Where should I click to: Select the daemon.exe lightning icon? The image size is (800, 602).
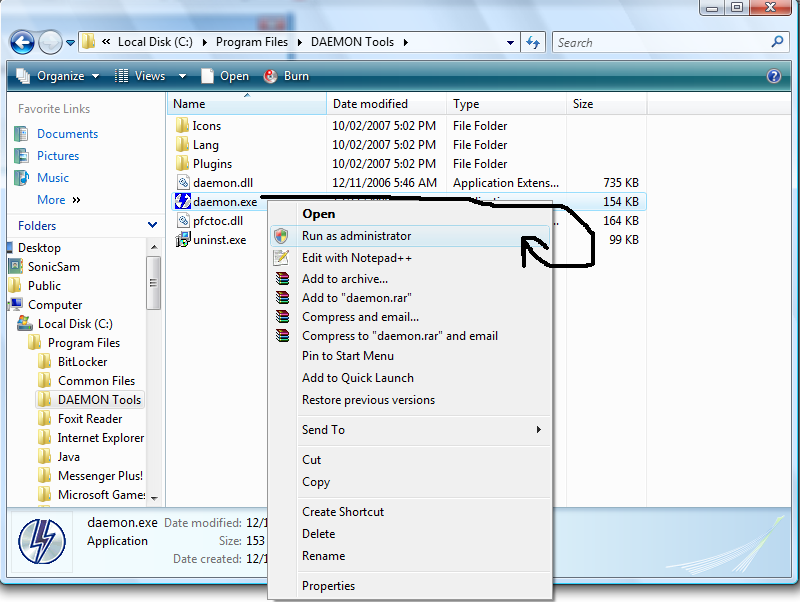click(183, 201)
